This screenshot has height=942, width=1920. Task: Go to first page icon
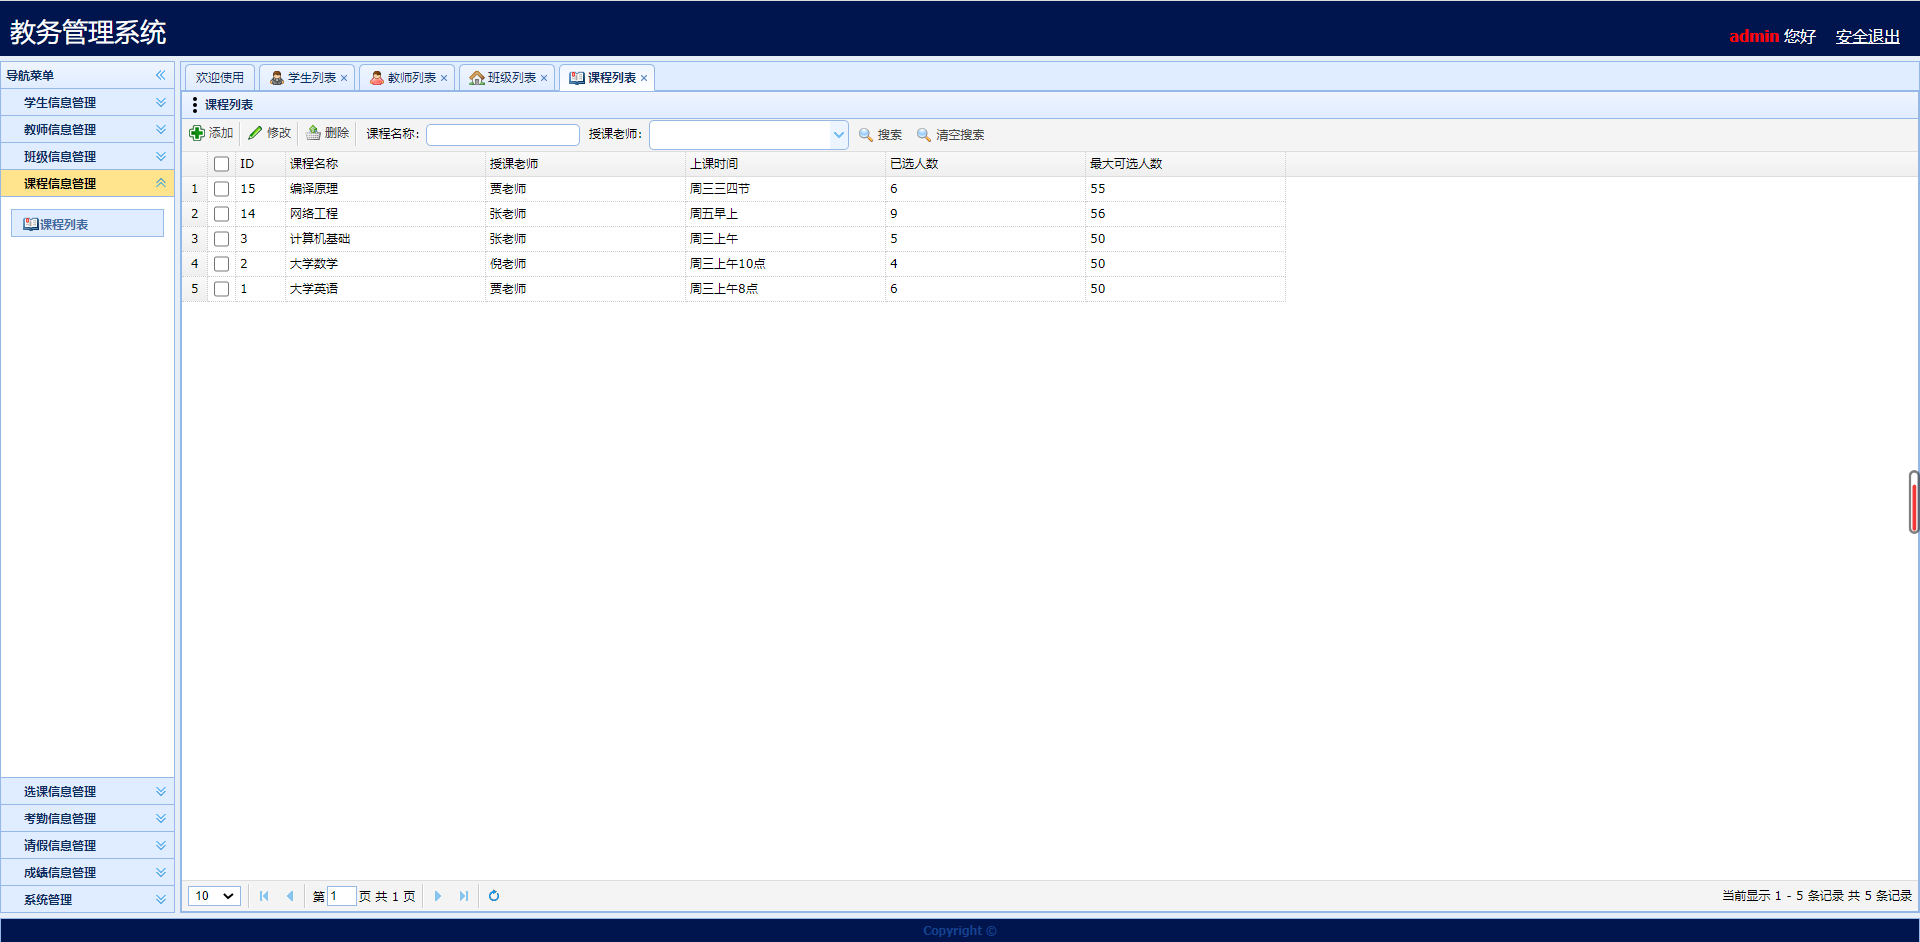point(264,896)
